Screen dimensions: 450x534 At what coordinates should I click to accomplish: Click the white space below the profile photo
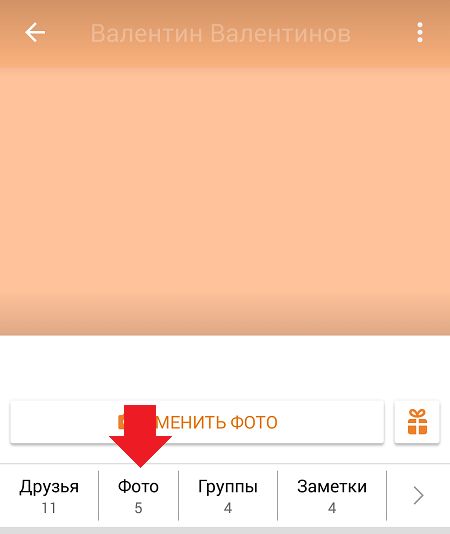tap(225, 368)
